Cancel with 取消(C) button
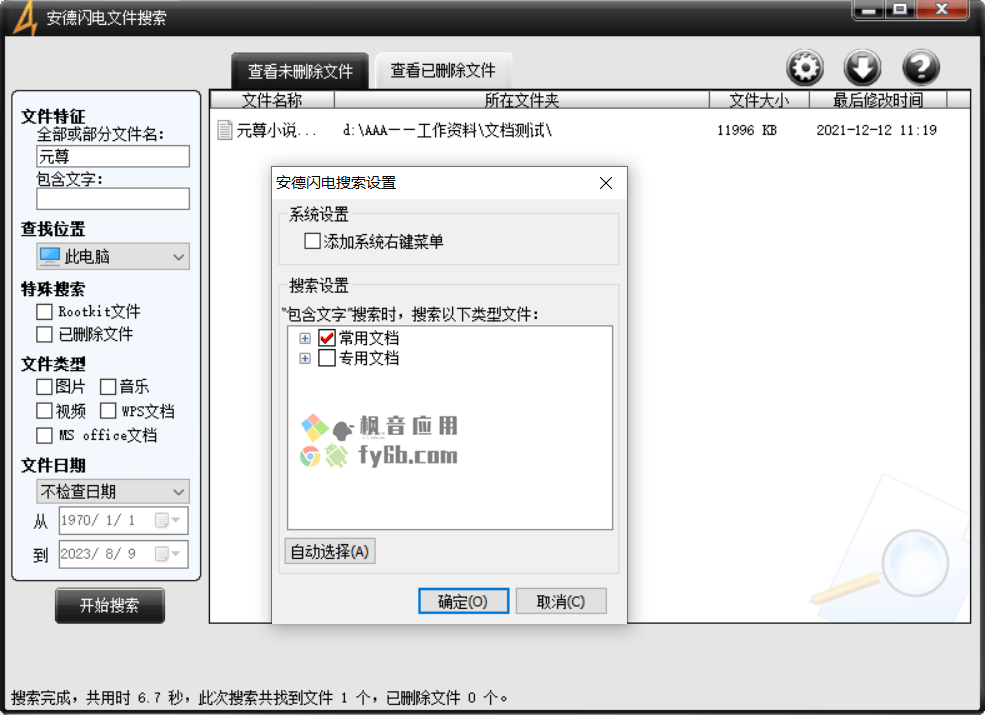Viewport: 985px width, 715px height. (x=561, y=601)
